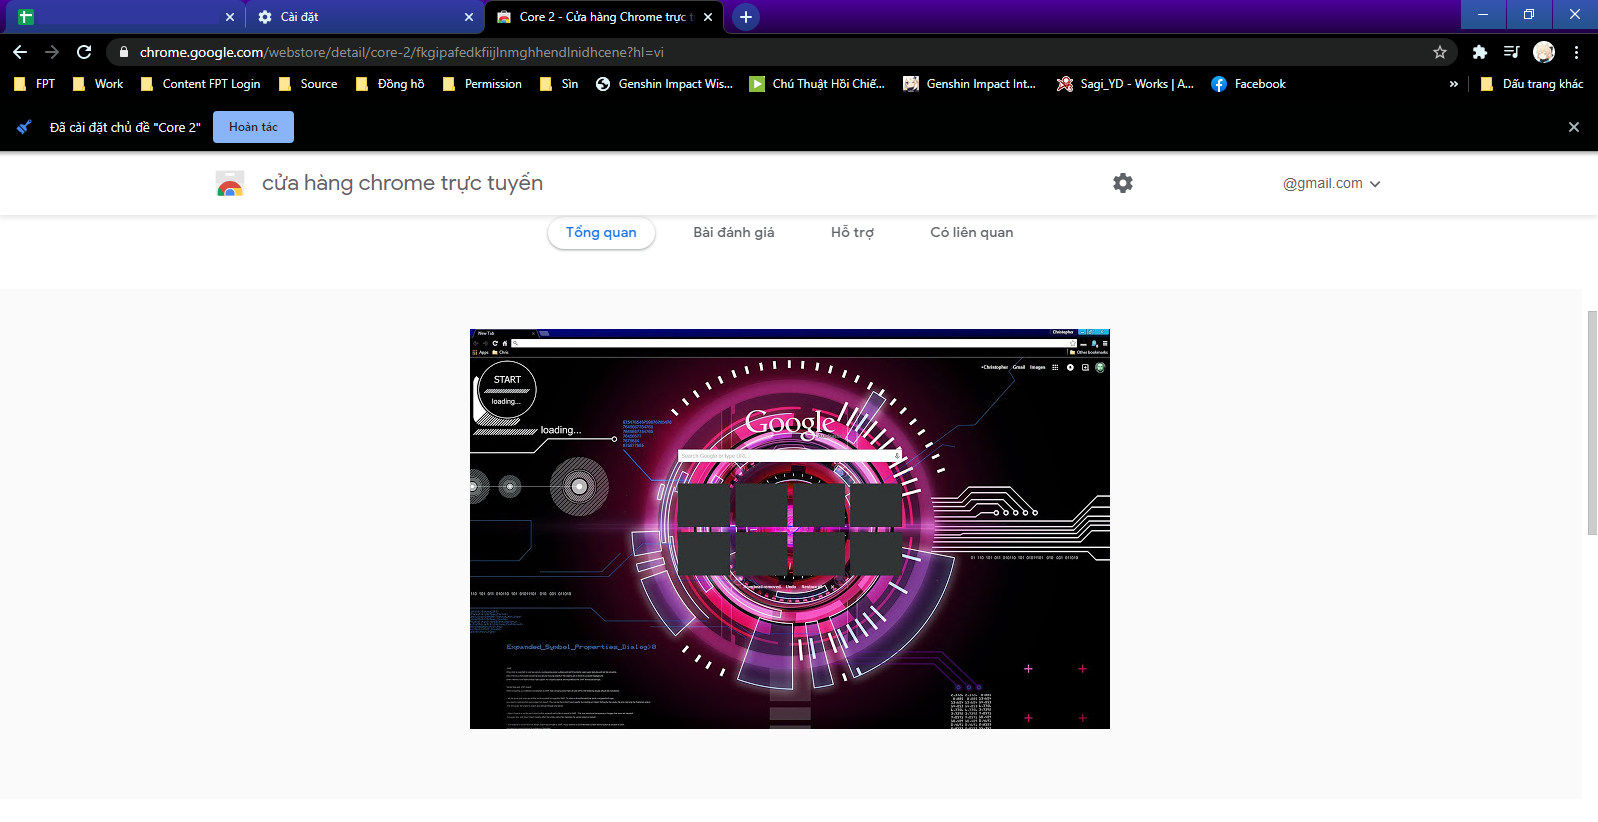Open the Dấu trang khác bookmarks folder
Screen dimensions: 1598x822
click(1531, 84)
